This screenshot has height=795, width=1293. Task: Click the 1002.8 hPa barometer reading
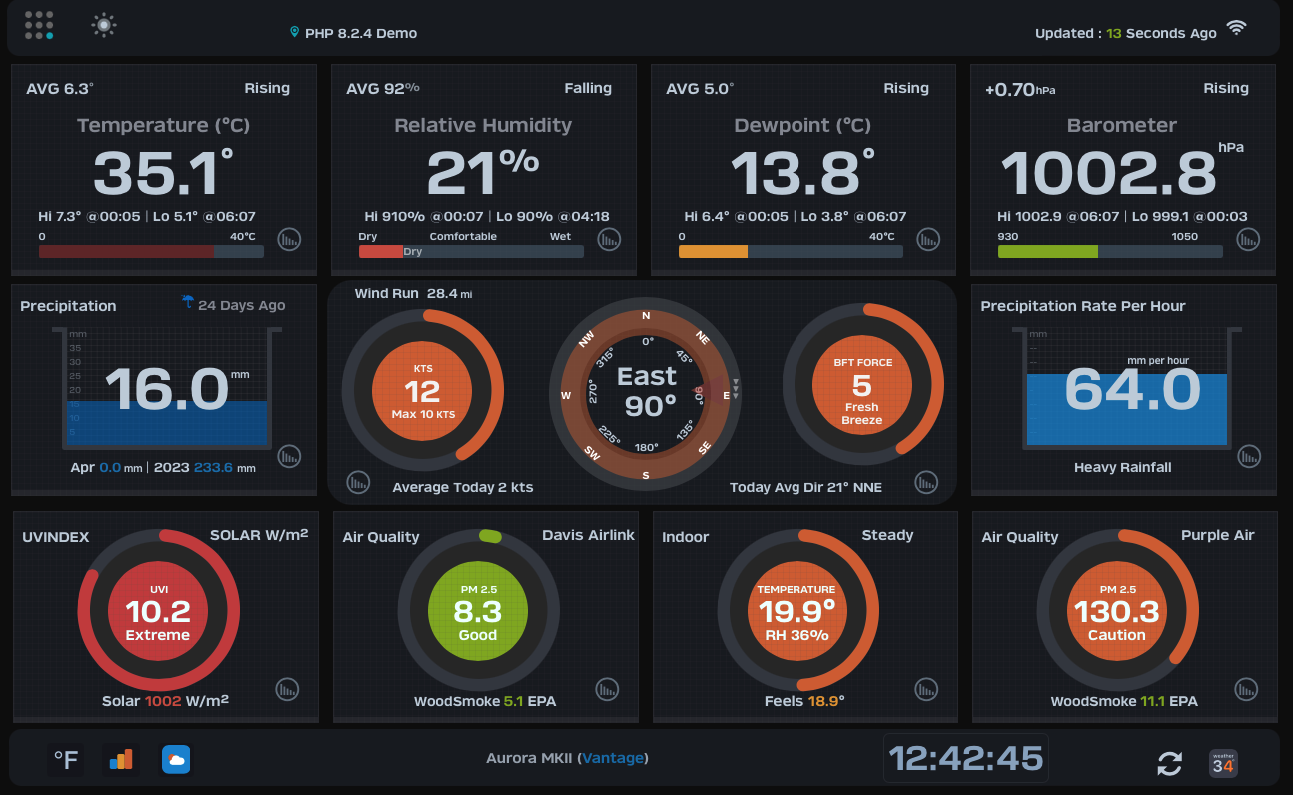1122,171
